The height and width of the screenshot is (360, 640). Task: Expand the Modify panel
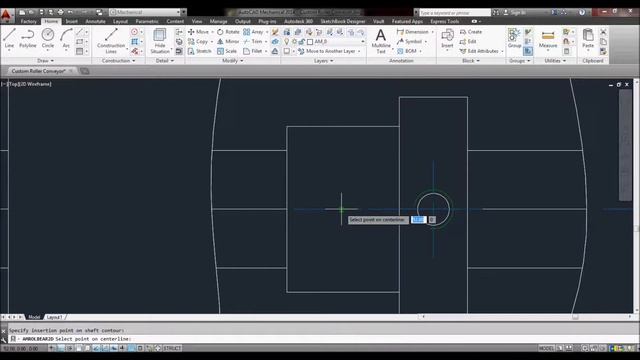pos(233,61)
